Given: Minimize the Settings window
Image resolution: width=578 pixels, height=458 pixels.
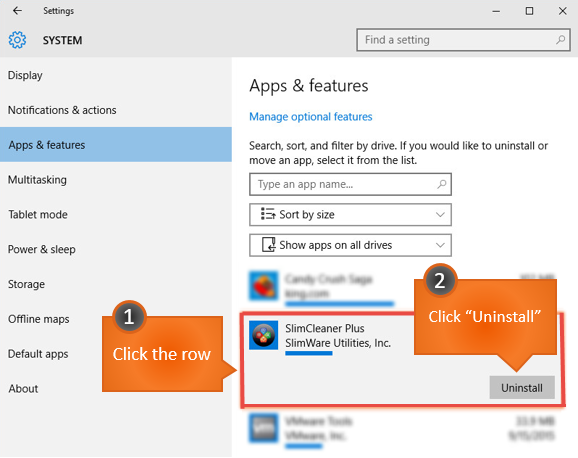Looking at the screenshot, I should [x=496, y=11].
